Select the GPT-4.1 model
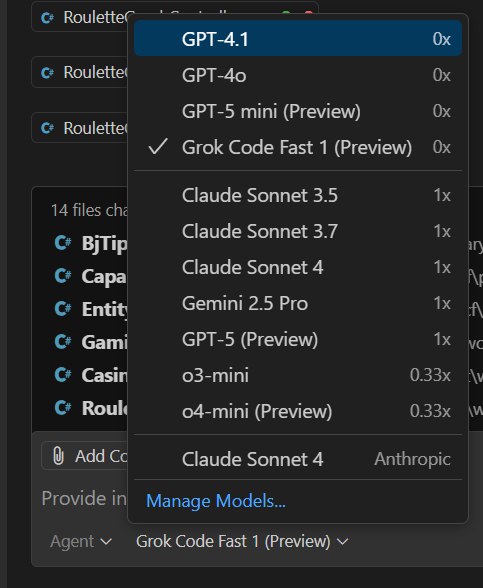The width and height of the screenshot is (483, 588). (298, 39)
